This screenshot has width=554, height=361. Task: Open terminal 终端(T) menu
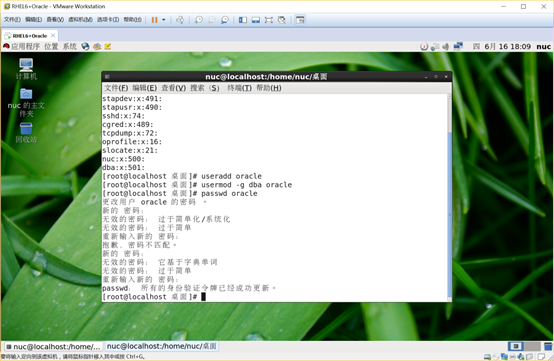tap(240, 88)
